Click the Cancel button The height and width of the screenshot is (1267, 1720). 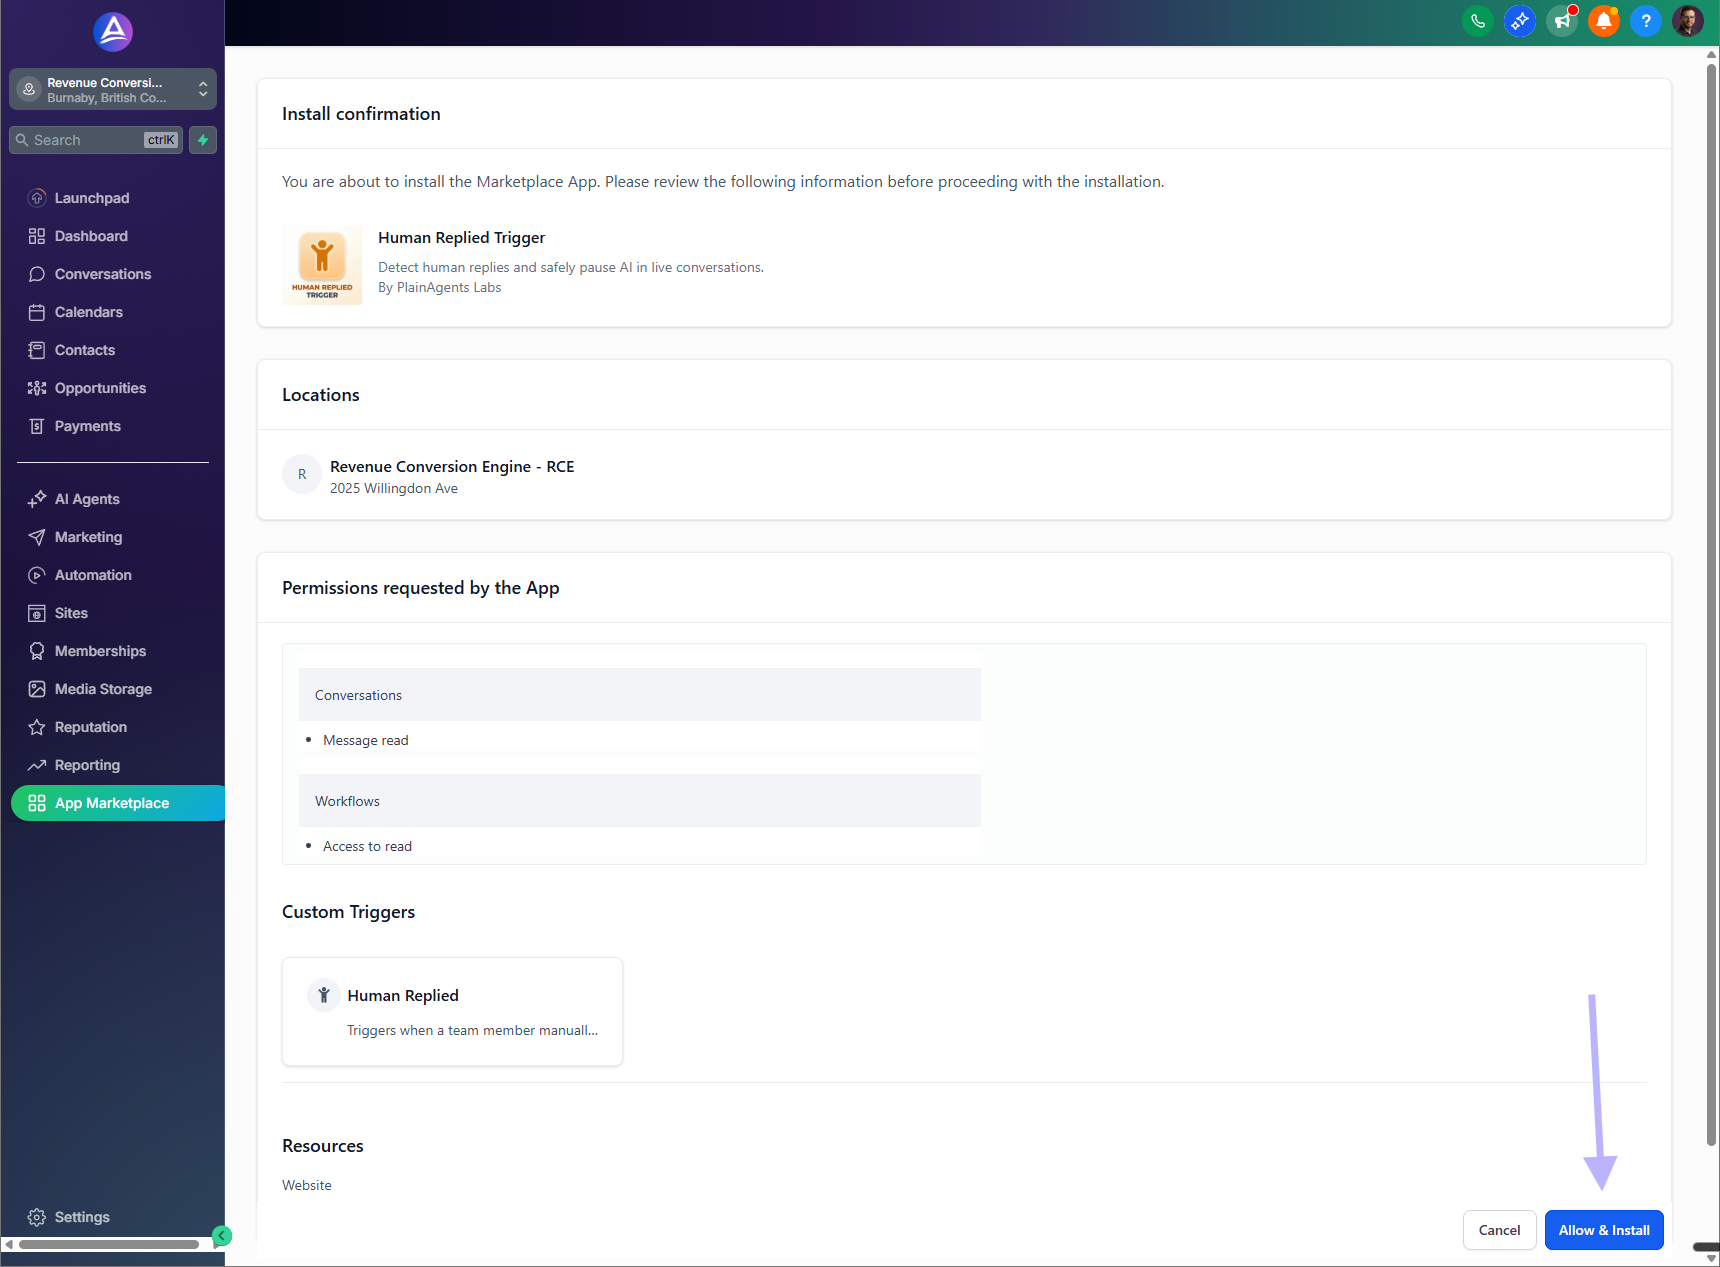[1499, 1230]
